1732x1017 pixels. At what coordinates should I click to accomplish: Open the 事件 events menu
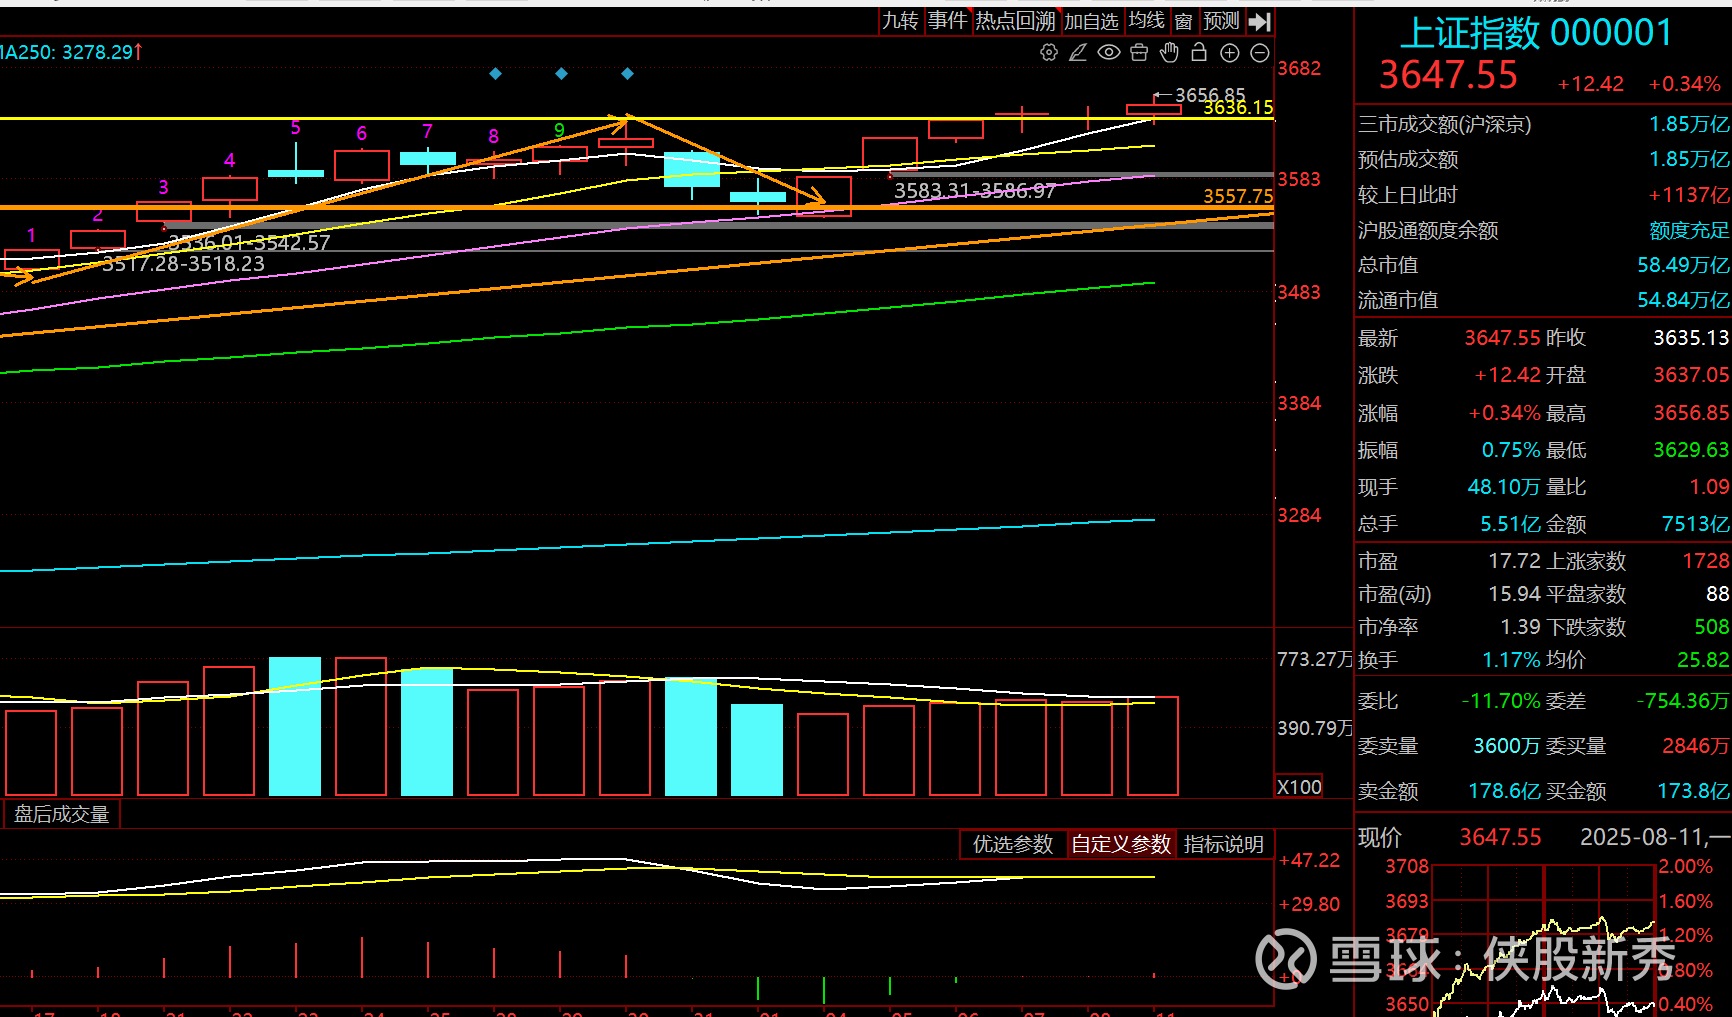click(947, 21)
